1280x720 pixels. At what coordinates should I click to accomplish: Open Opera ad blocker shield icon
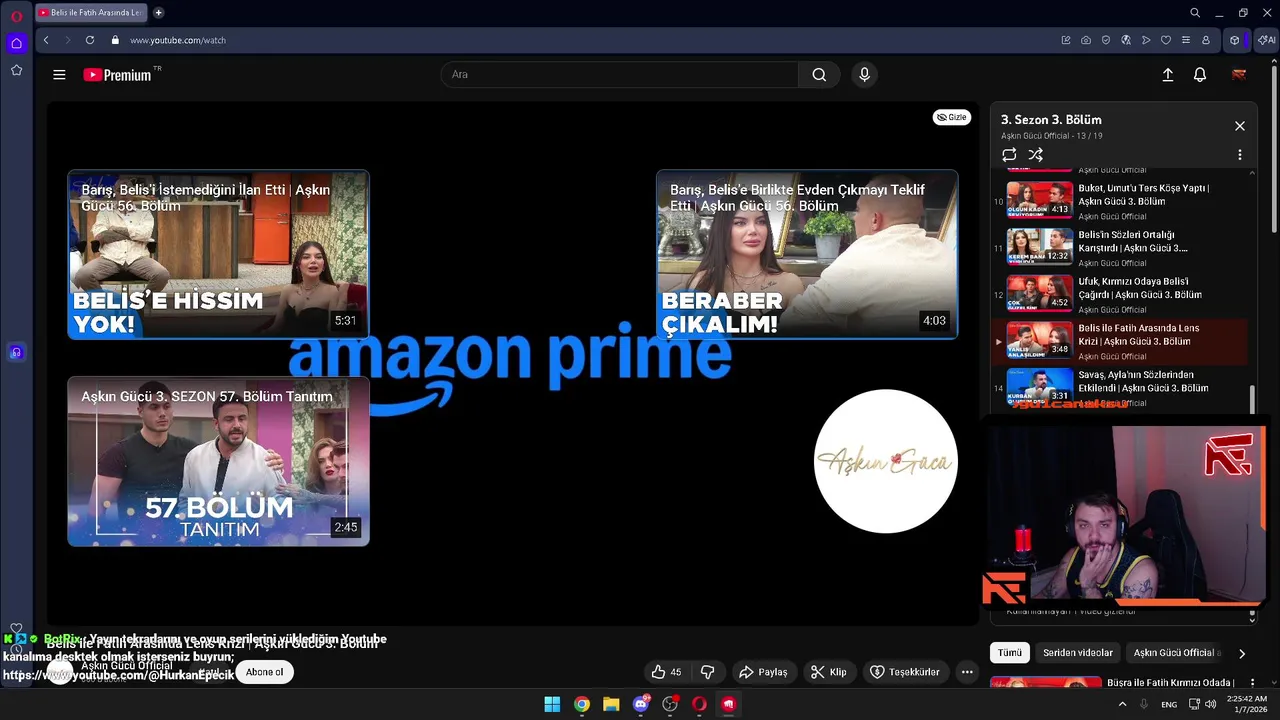coord(1106,40)
